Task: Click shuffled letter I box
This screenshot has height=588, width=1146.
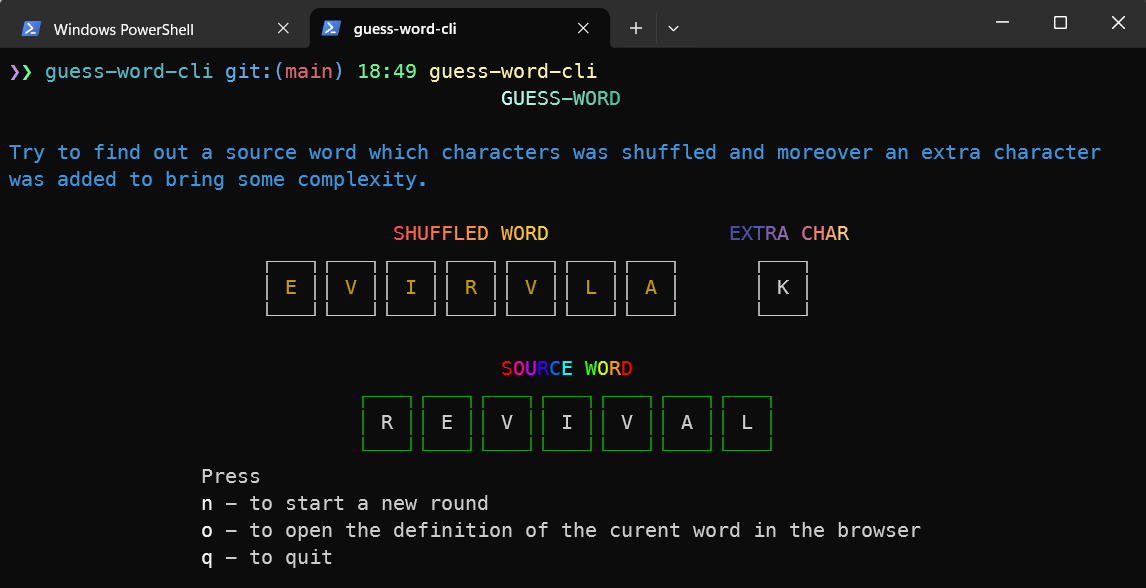Action: tap(411, 288)
